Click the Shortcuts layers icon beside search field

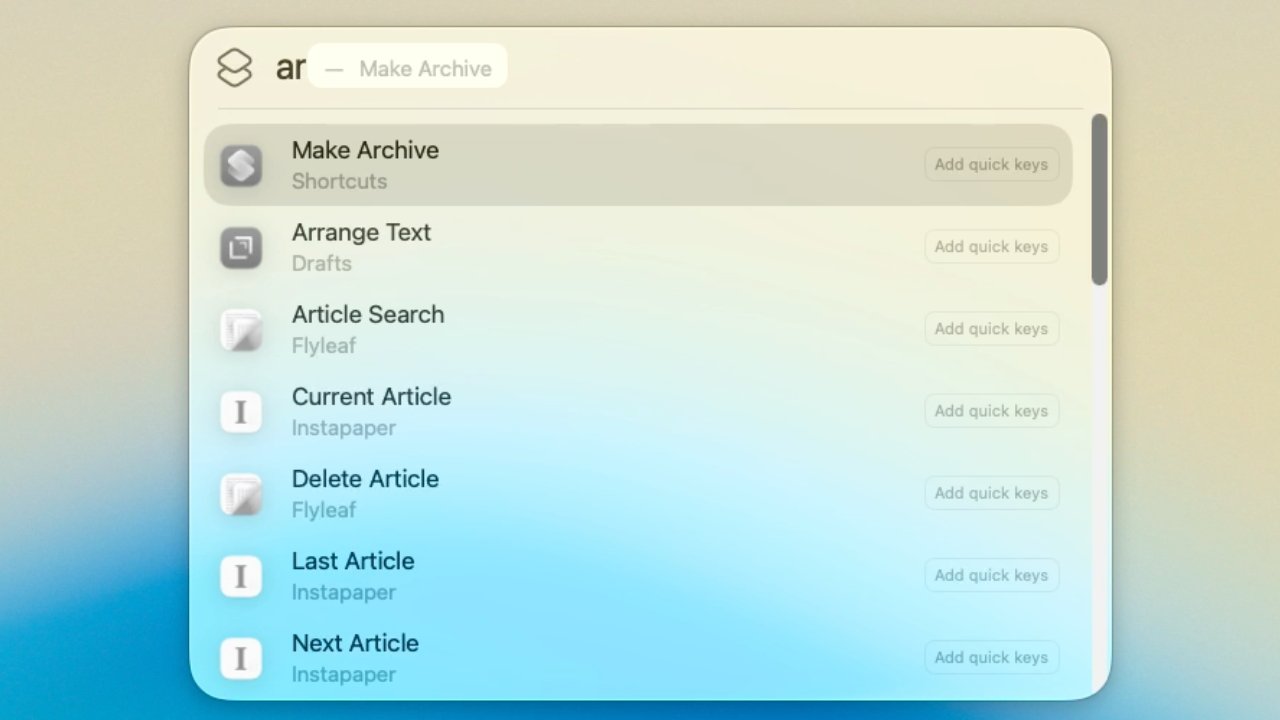click(x=235, y=68)
